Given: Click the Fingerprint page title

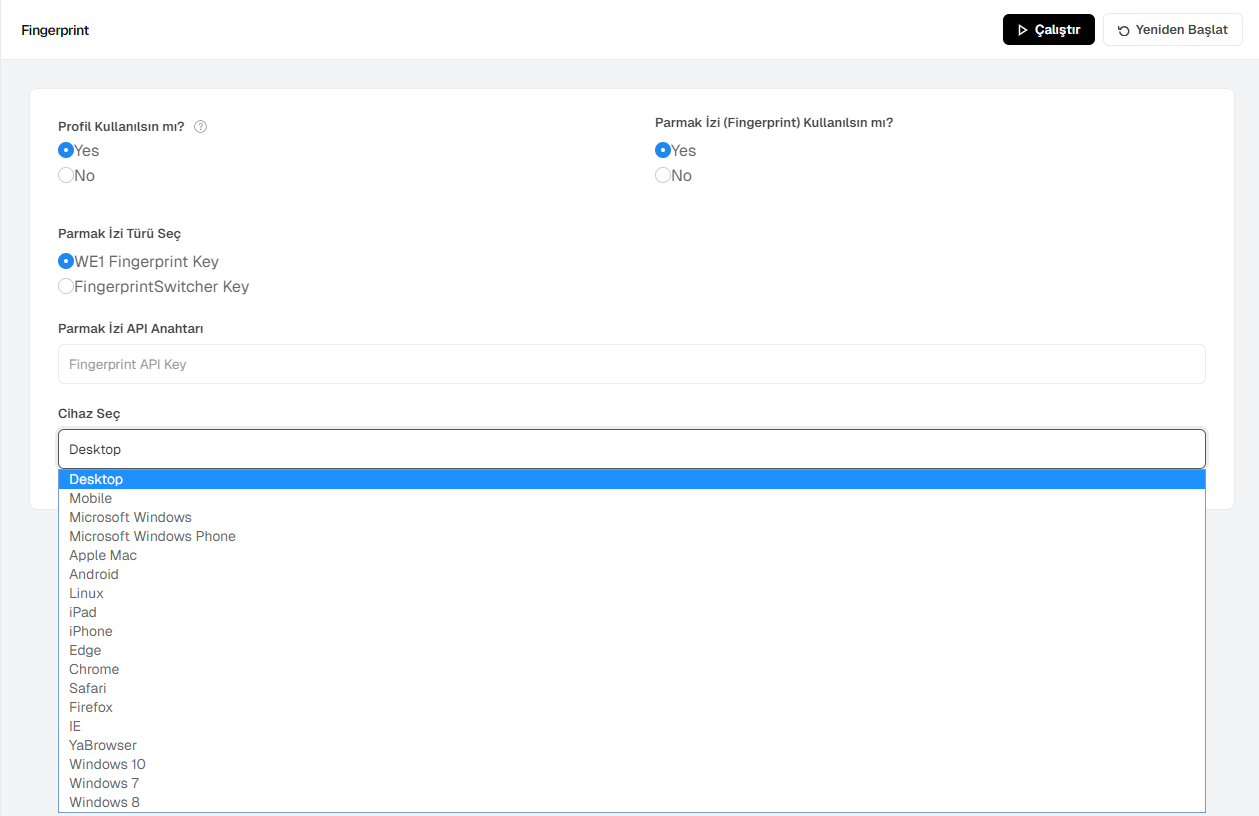Looking at the screenshot, I should tap(55, 30).
